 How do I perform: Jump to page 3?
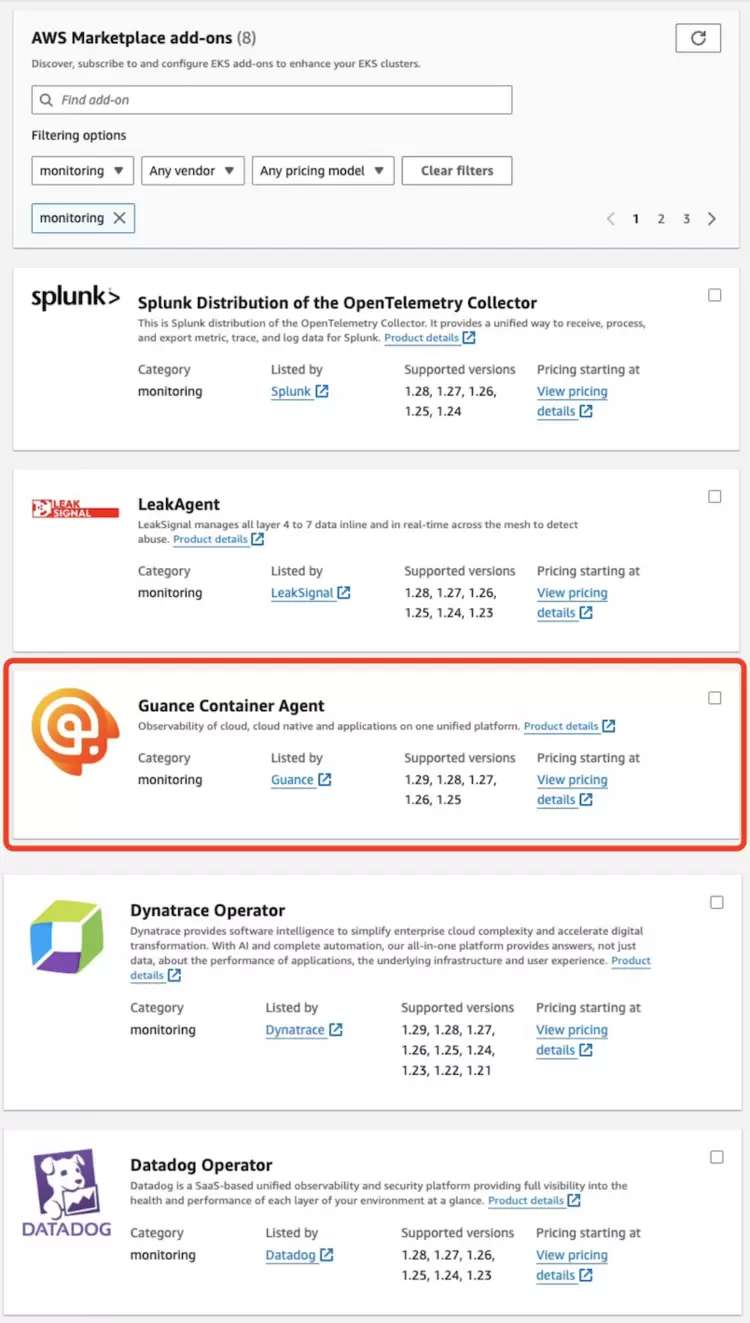(x=686, y=219)
